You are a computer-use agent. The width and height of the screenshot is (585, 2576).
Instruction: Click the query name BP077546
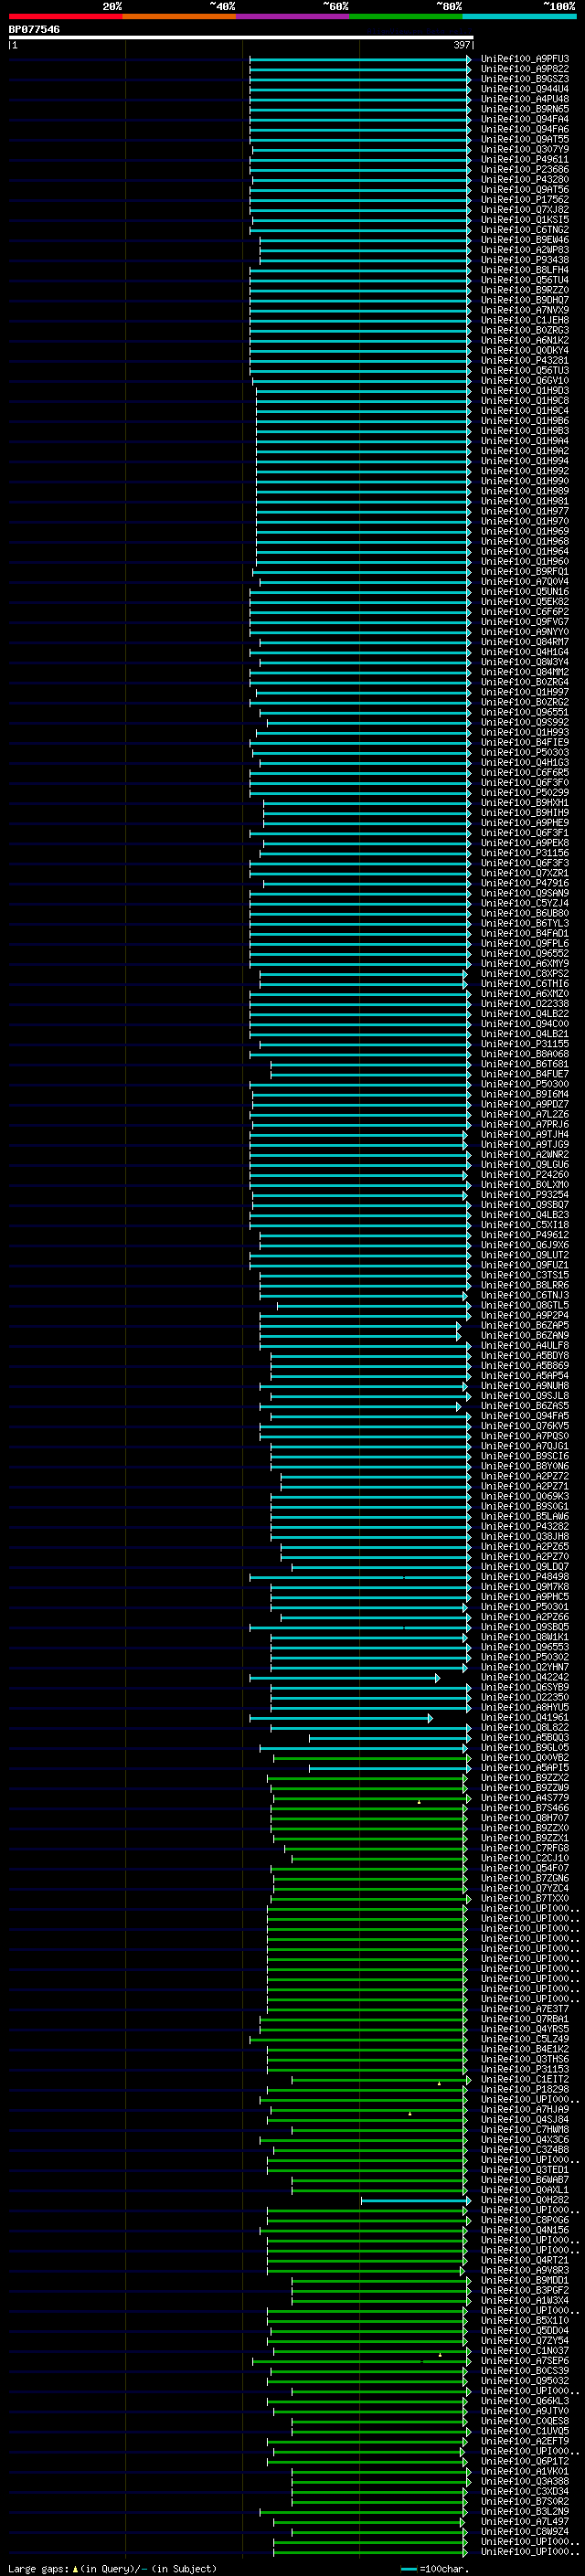[x=34, y=29]
